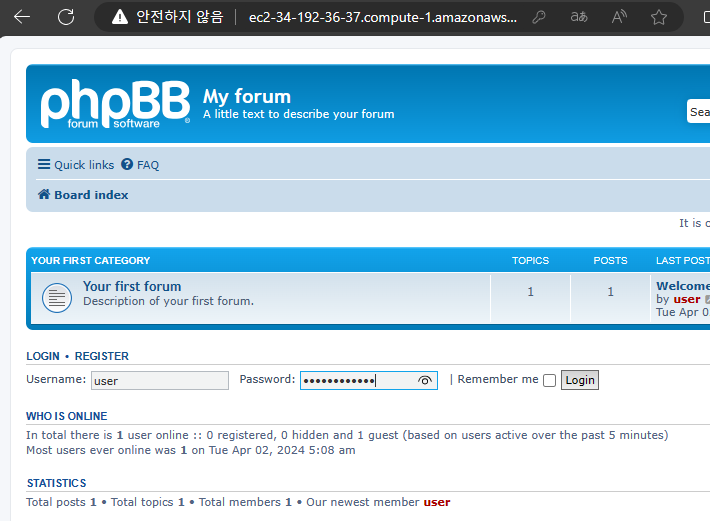The image size is (710, 521).
Task: Click the WHO IS ONLINE heading
Action: coord(67,416)
